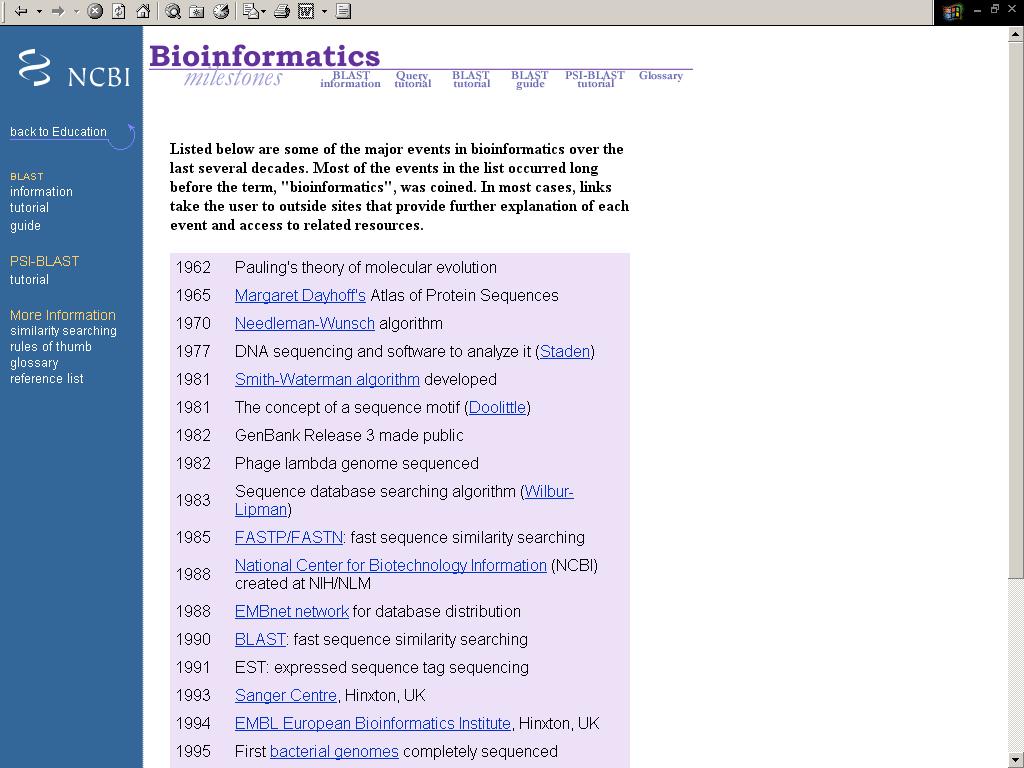
Task: Go back with the Back arrow
Action: coord(21,11)
